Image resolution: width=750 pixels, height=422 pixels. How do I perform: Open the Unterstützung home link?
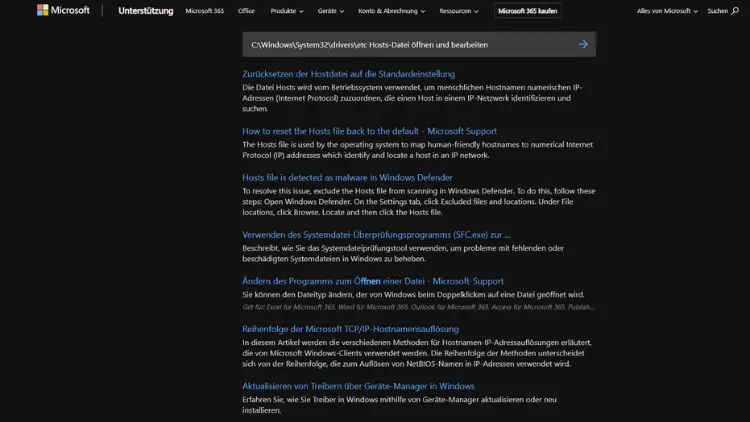145,11
